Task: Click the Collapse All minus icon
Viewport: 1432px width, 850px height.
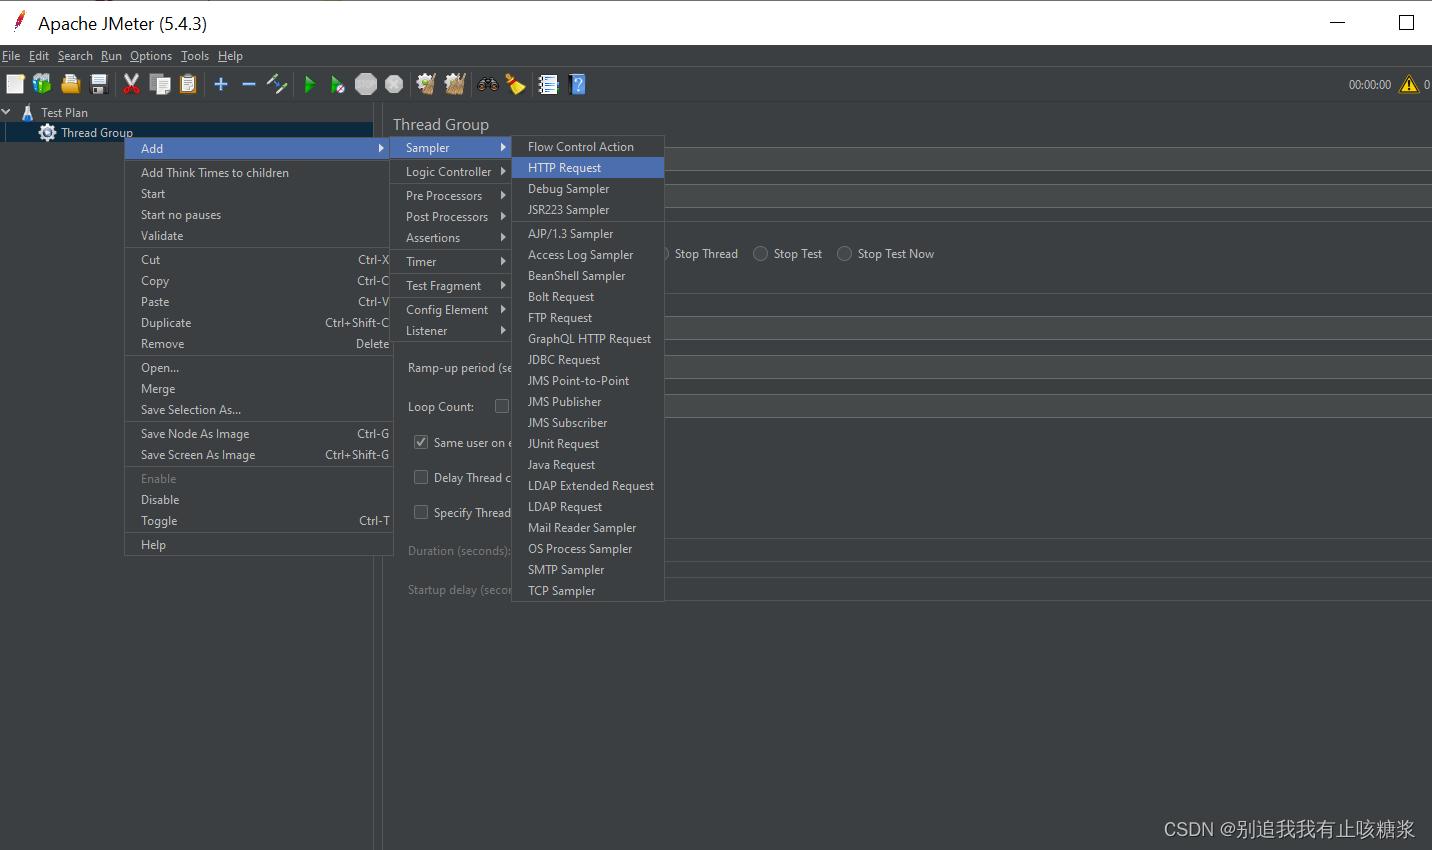Action: click(x=249, y=84)
